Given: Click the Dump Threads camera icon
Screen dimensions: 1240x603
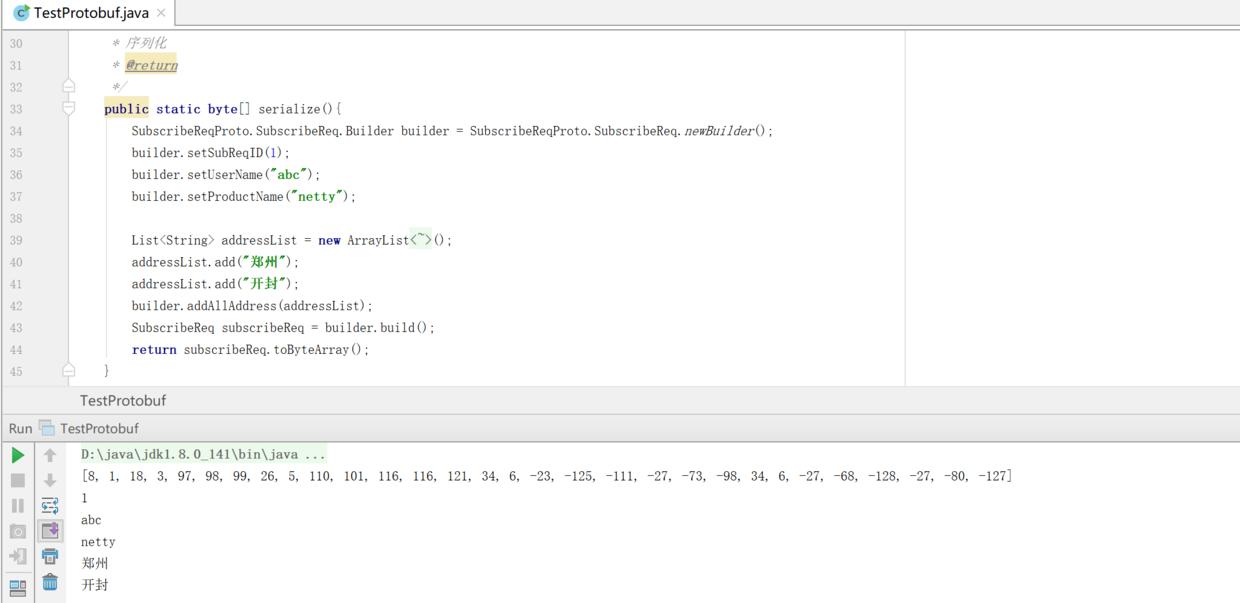Looking at the screenshot, I should click(x=17, y=531).
